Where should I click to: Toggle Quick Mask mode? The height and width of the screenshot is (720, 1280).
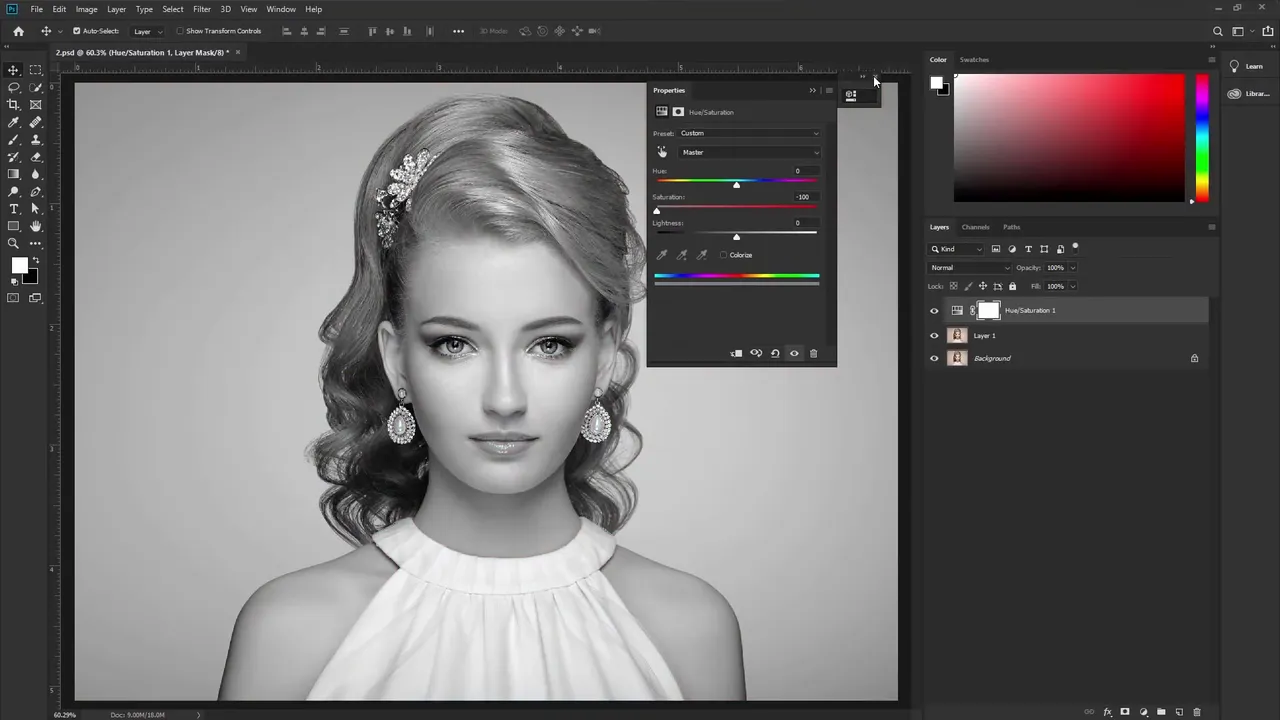[14, 297]
